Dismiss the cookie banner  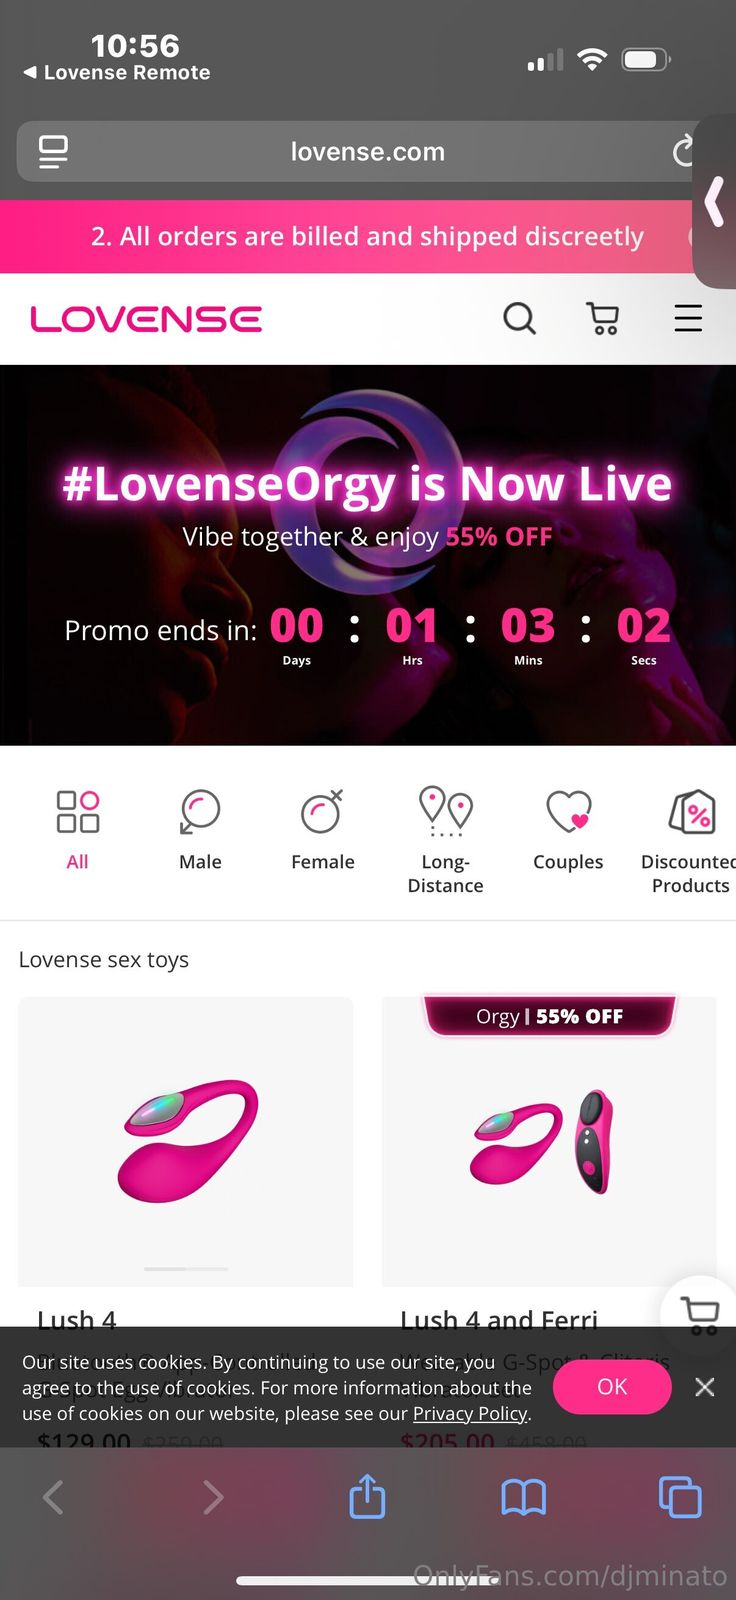coord(705,1387)
